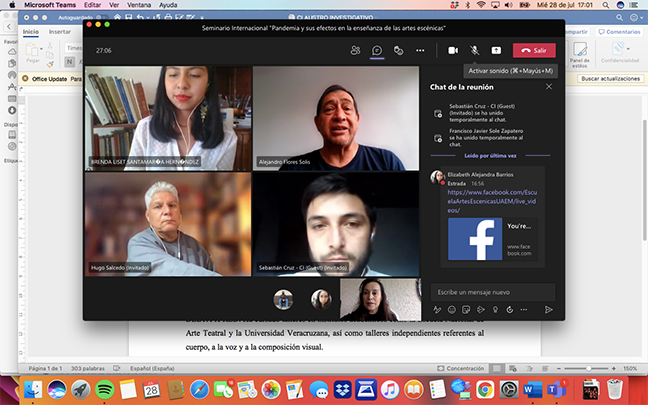The height and width of the screenshot is (405, 648).
Task: Open the Facebook live videos link
Action: (492, 201)
